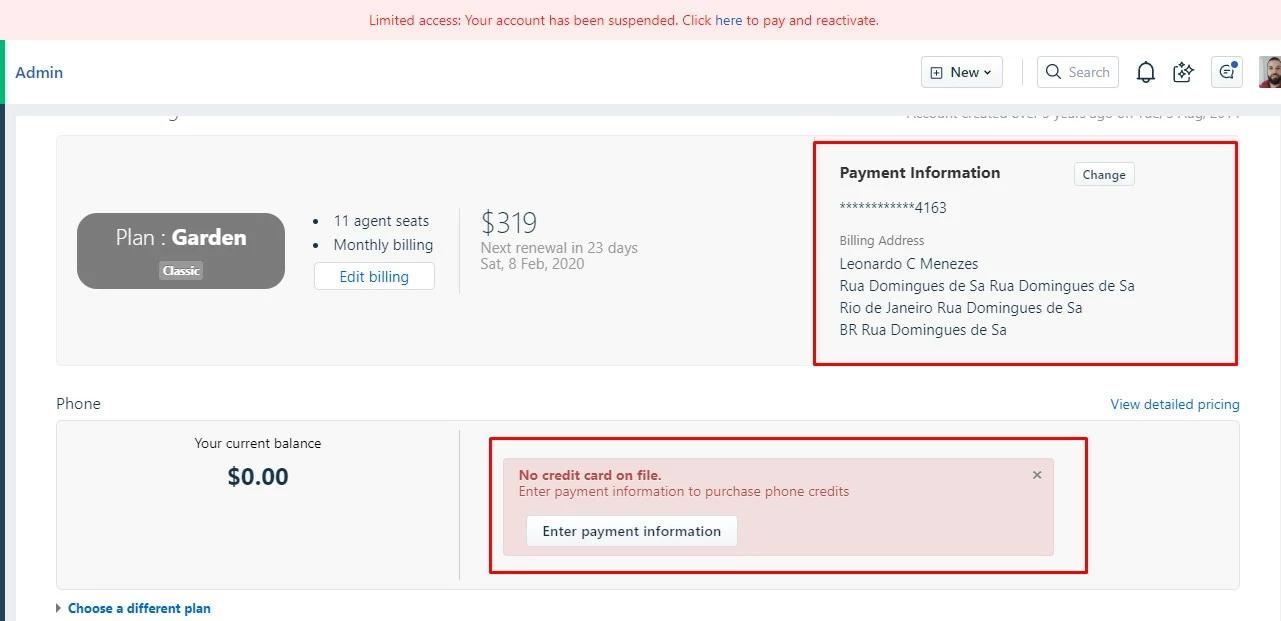Click the $319 price text

point(509,222)
